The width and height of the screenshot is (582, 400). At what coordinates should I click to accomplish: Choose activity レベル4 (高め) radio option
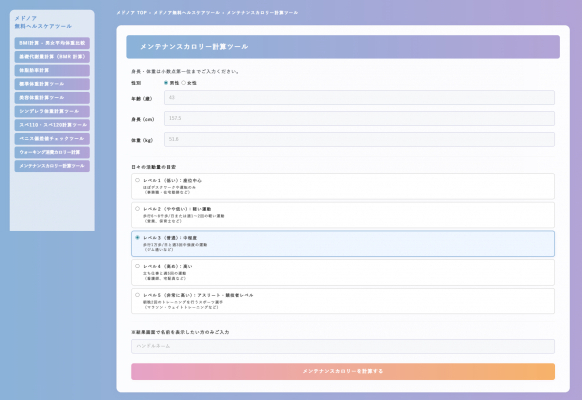tap(137, 266)
